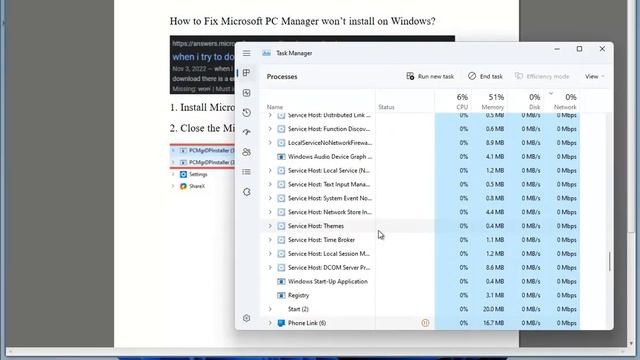Click Efficiency mode button

click(542, 76)
